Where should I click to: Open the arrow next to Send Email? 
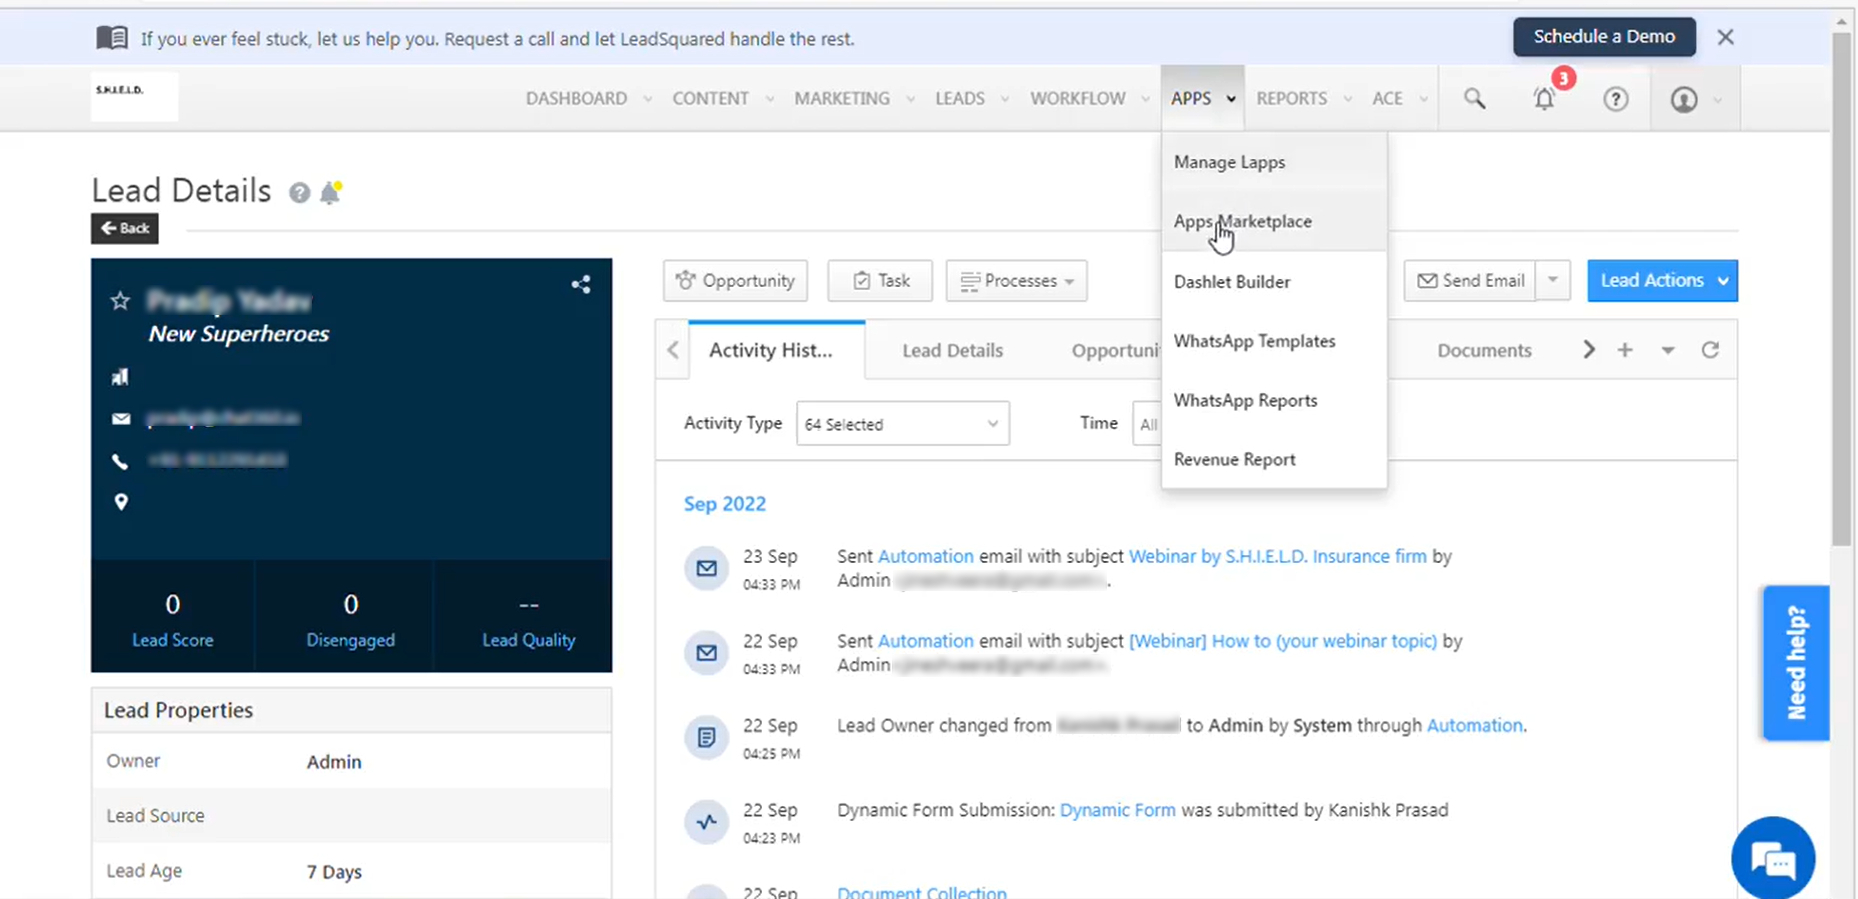(x=1553, y=281)
